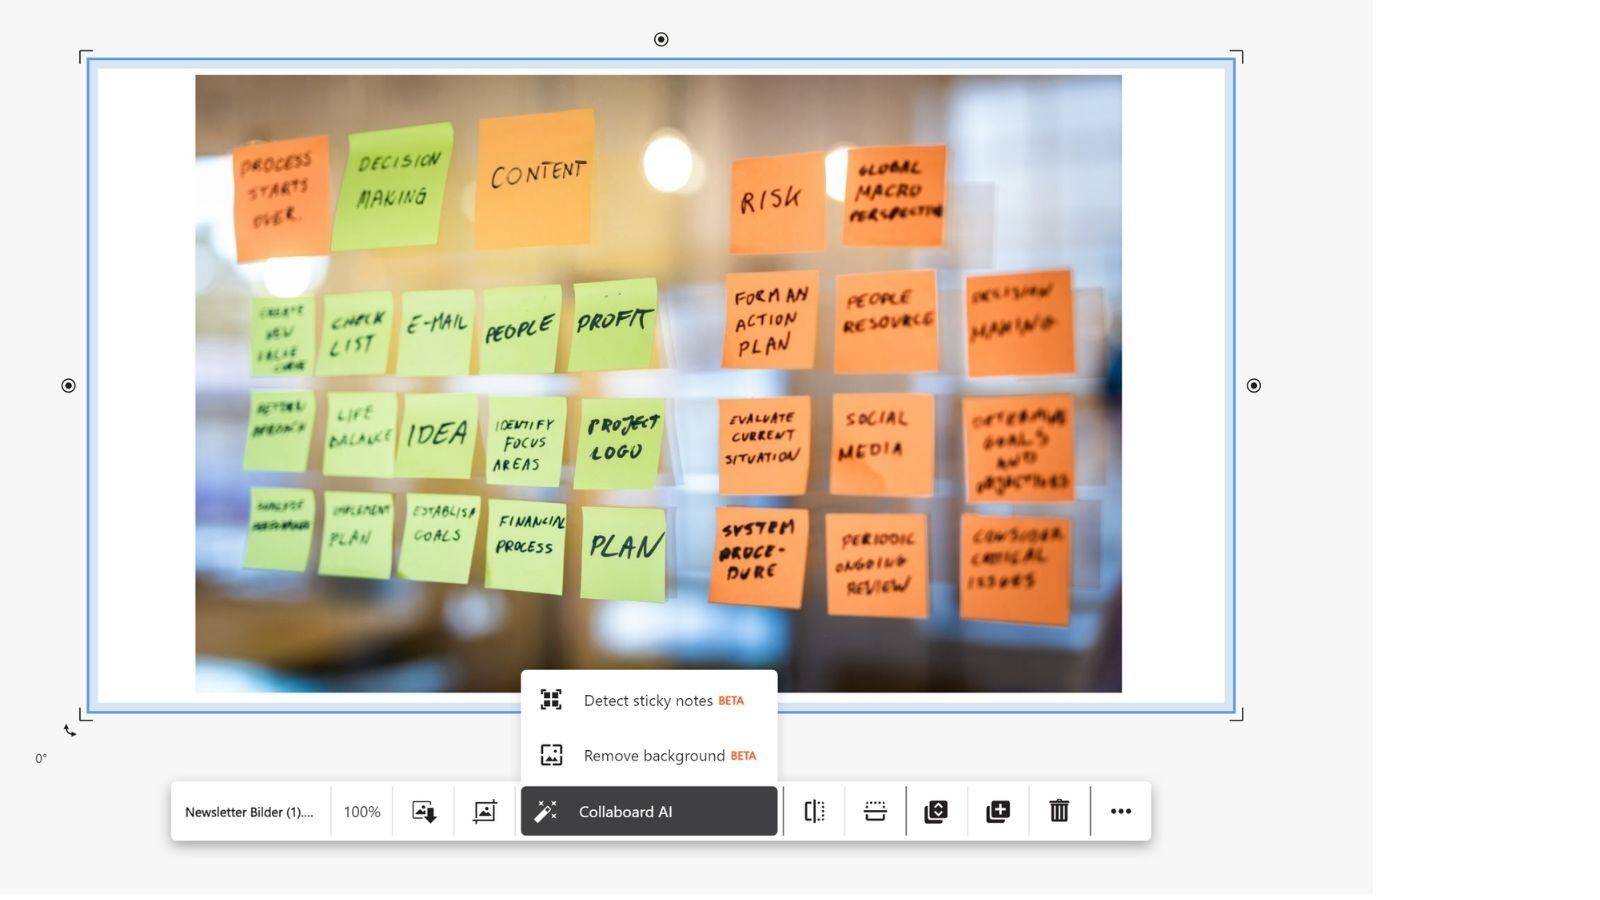Screen dimensions: 1600x900
Task: Delete the image with the trash icon
Action: 1059,811
